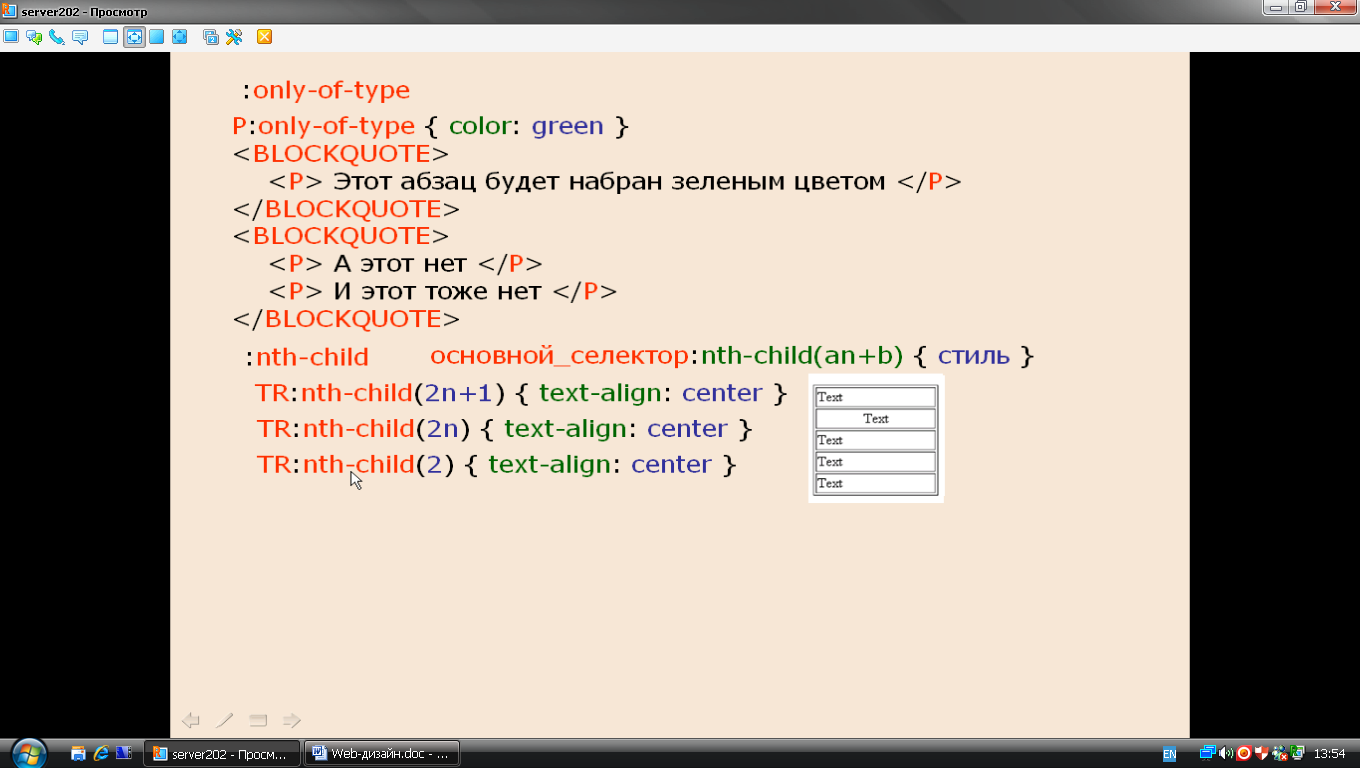This screenshot has height=768, width=1360.
Task: Click centered 'Text' row in sample table
Action: pos(876,419)
